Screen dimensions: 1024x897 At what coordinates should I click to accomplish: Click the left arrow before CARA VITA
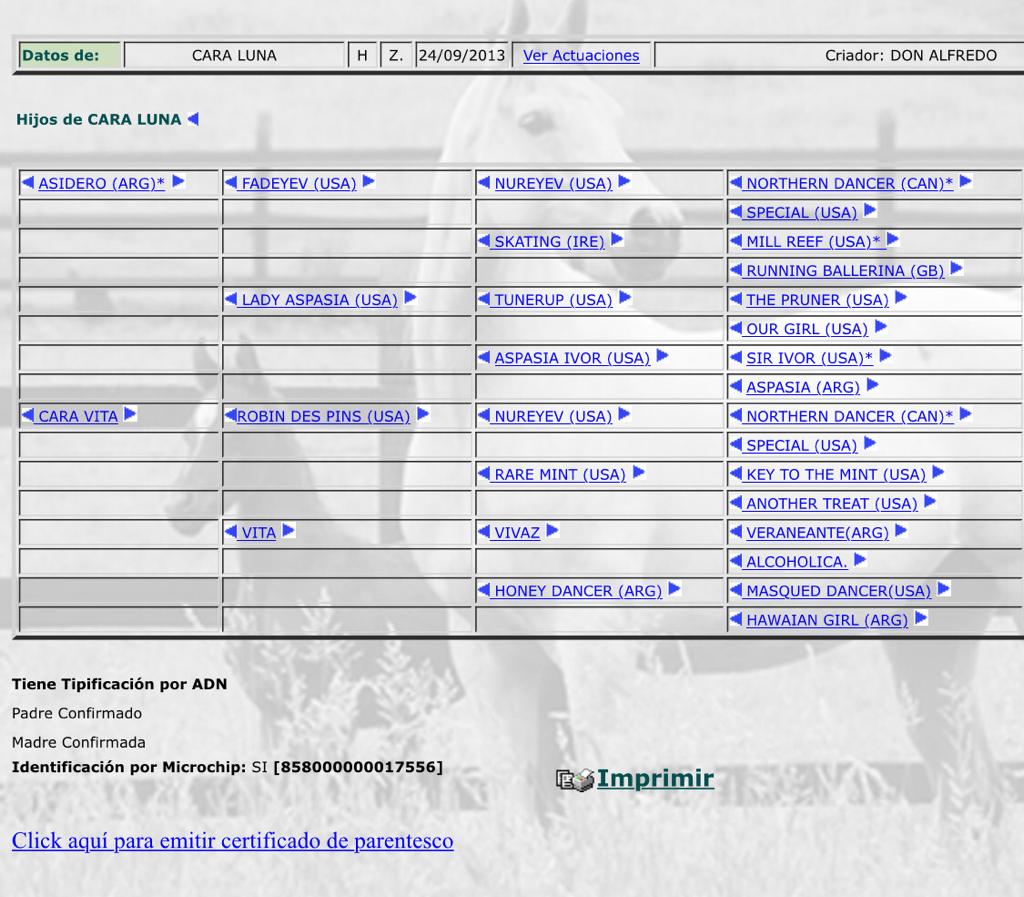tap(28, 415)
